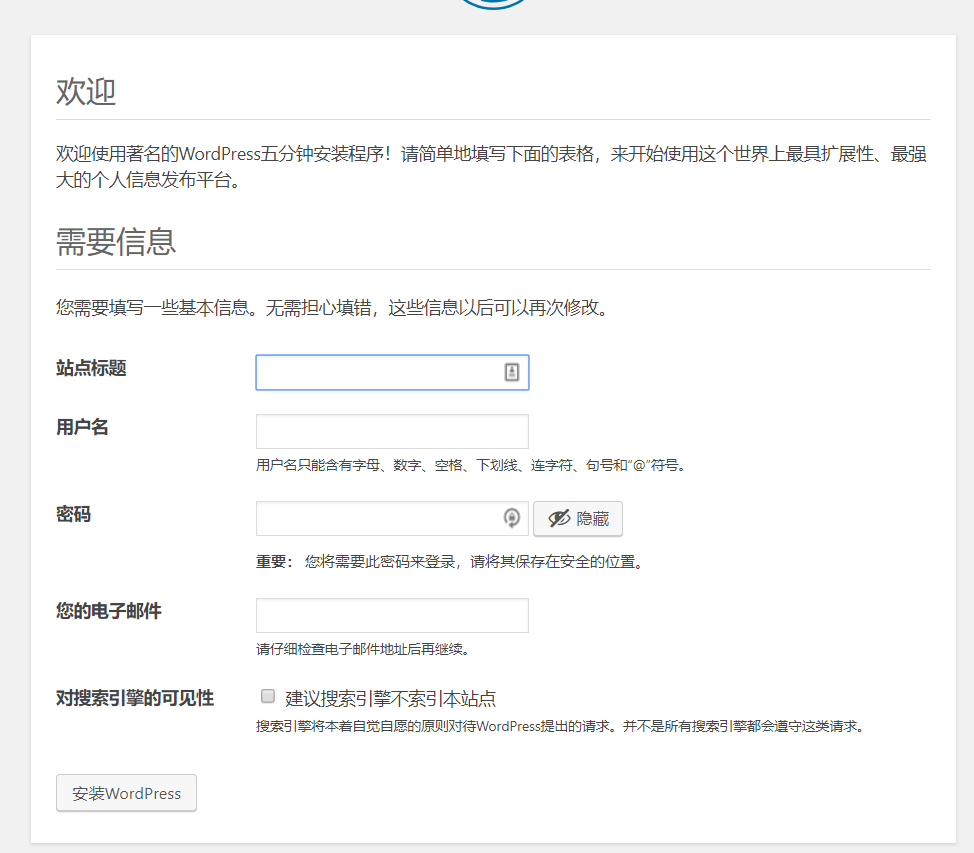974x853 pixels.
Task: Hide the password using the 隐藏 button
Action: 578,518
